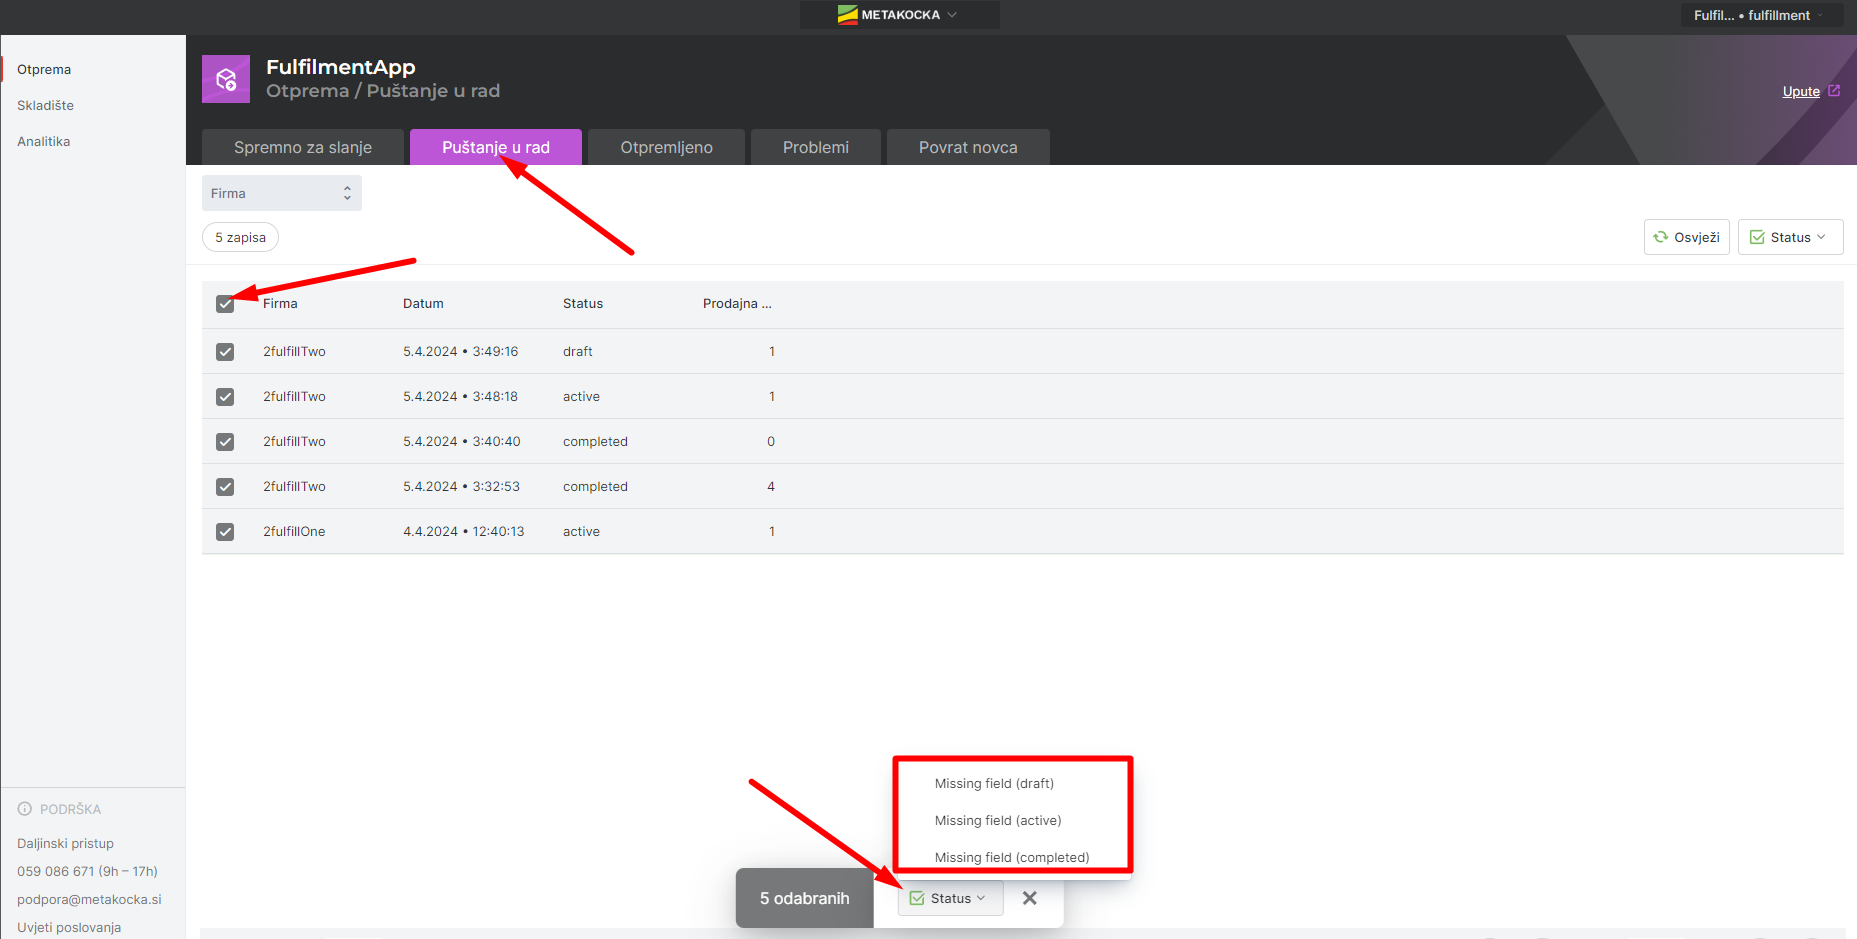1857x939 pixels.
Task: Sort by the Firma column header
Action: pyautogui.click(x=280, y=304)
